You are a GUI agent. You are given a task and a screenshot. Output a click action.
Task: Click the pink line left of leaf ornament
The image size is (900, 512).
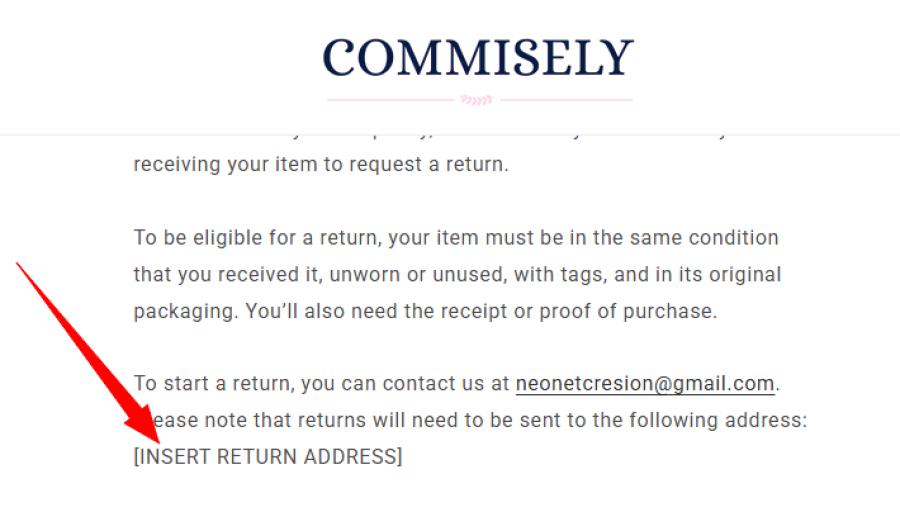pos(389,100)
